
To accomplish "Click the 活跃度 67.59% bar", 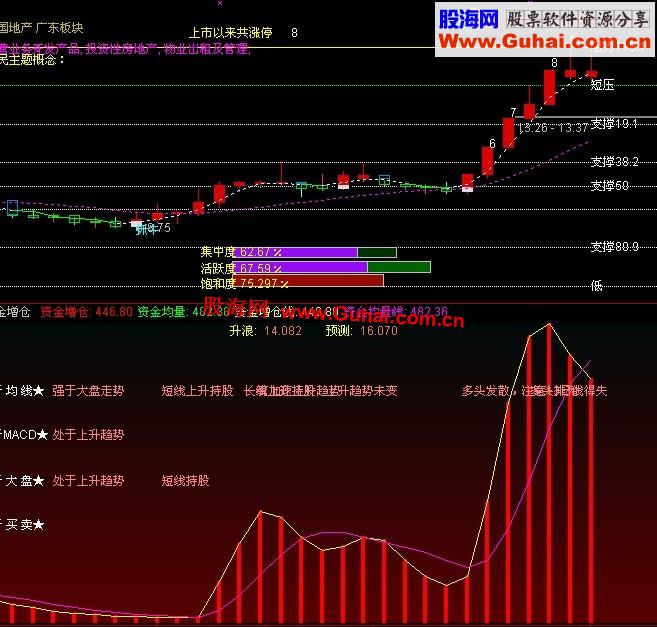I will click(x=331, y=267).
